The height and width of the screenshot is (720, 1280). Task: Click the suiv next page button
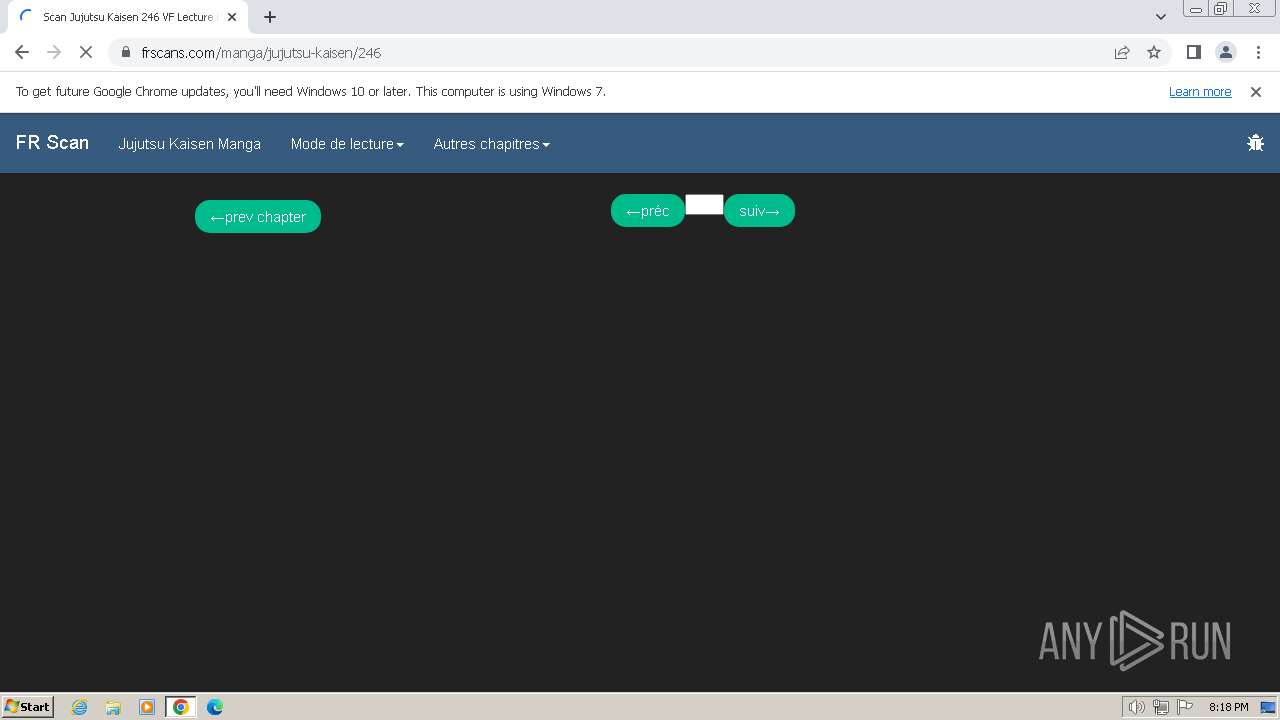(759, 210)
